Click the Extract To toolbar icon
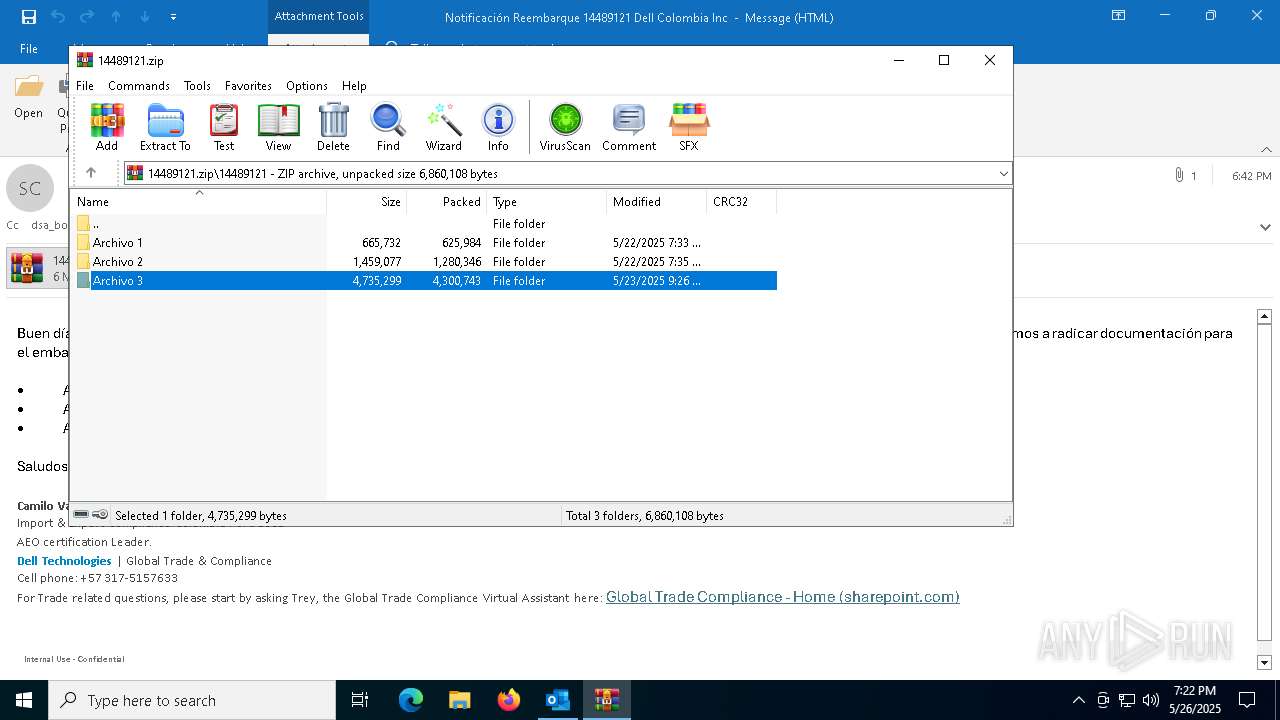The width and height of the screenshot is (1280, 720). pyautogui.click(x=165, y=127)
